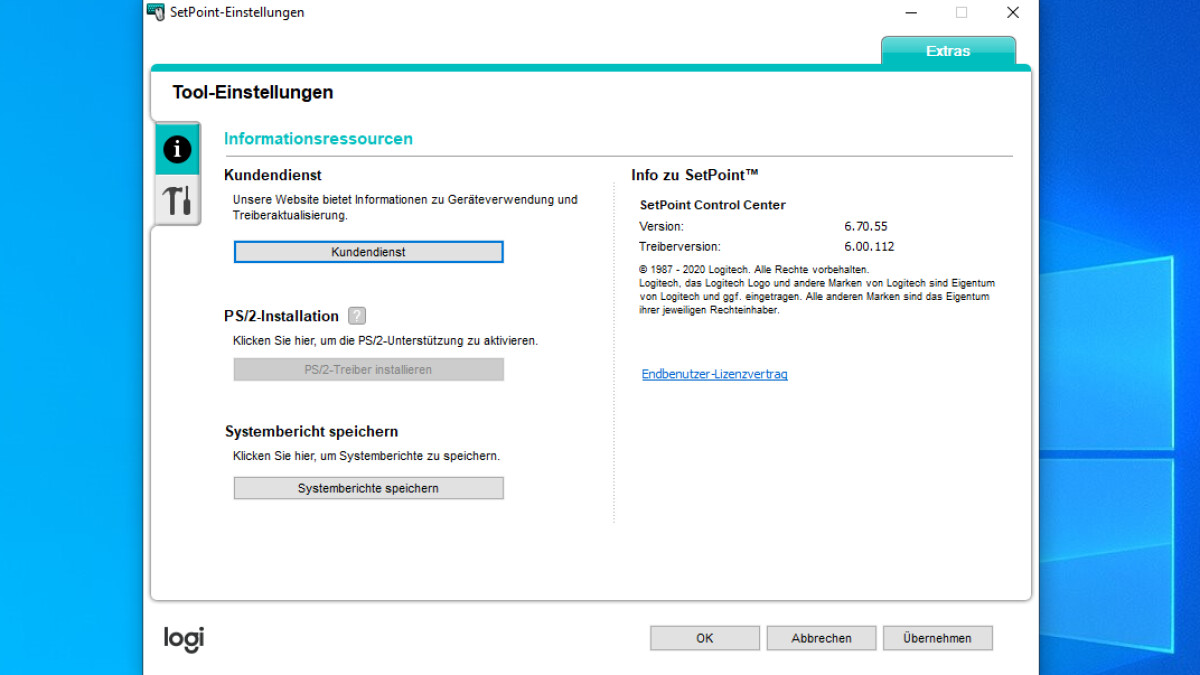
Task: Click the PS/2-Installation heading text
Action: click(x=281, y=316)
